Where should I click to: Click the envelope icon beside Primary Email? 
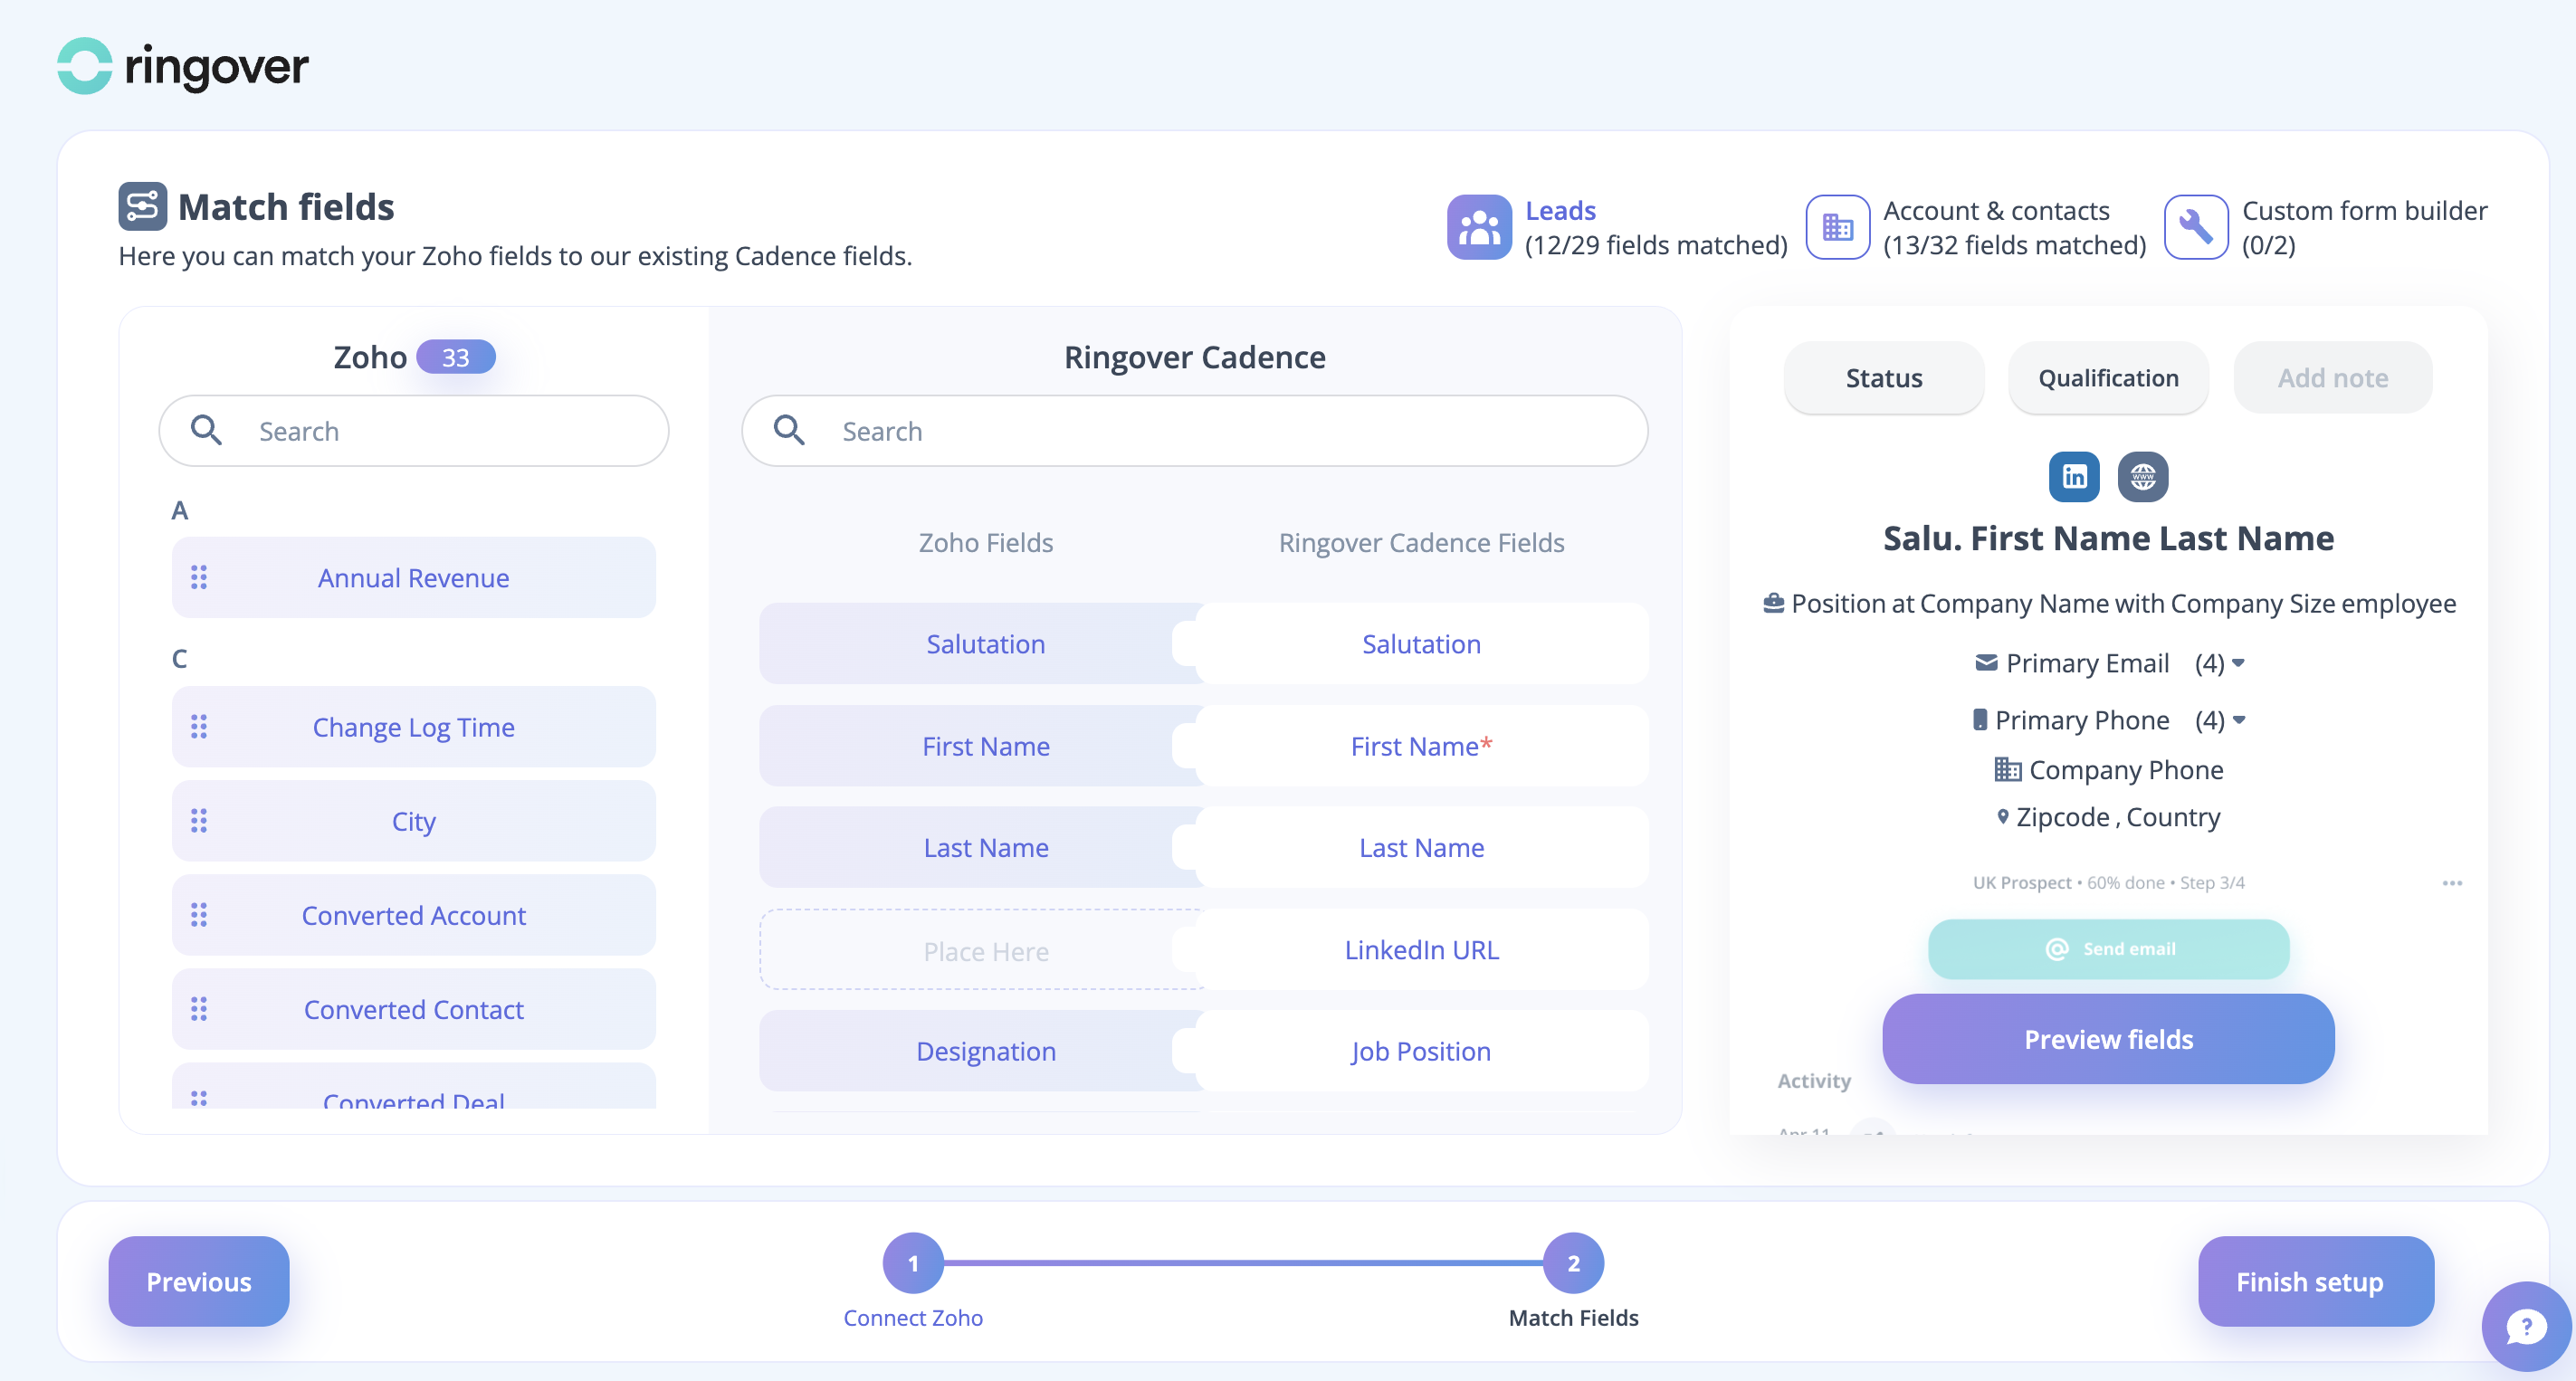click(1986, 662)
